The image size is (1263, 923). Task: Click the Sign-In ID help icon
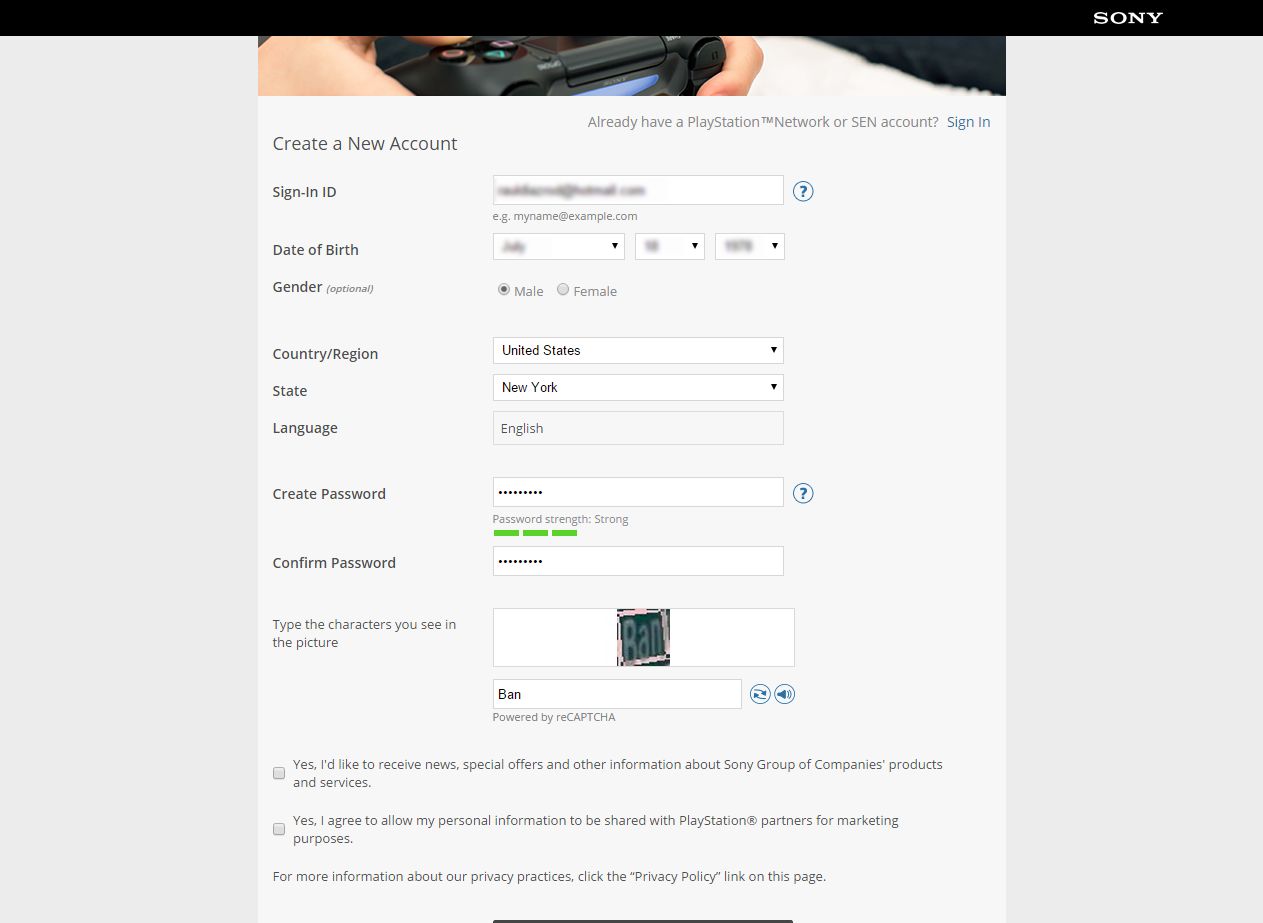coord(802,191)
